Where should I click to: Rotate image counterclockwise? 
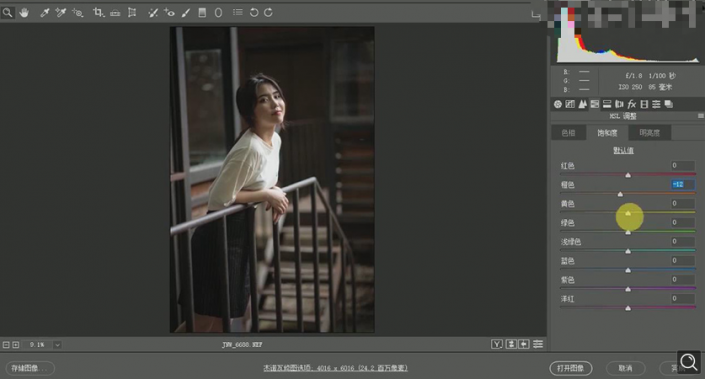[254, 13]
